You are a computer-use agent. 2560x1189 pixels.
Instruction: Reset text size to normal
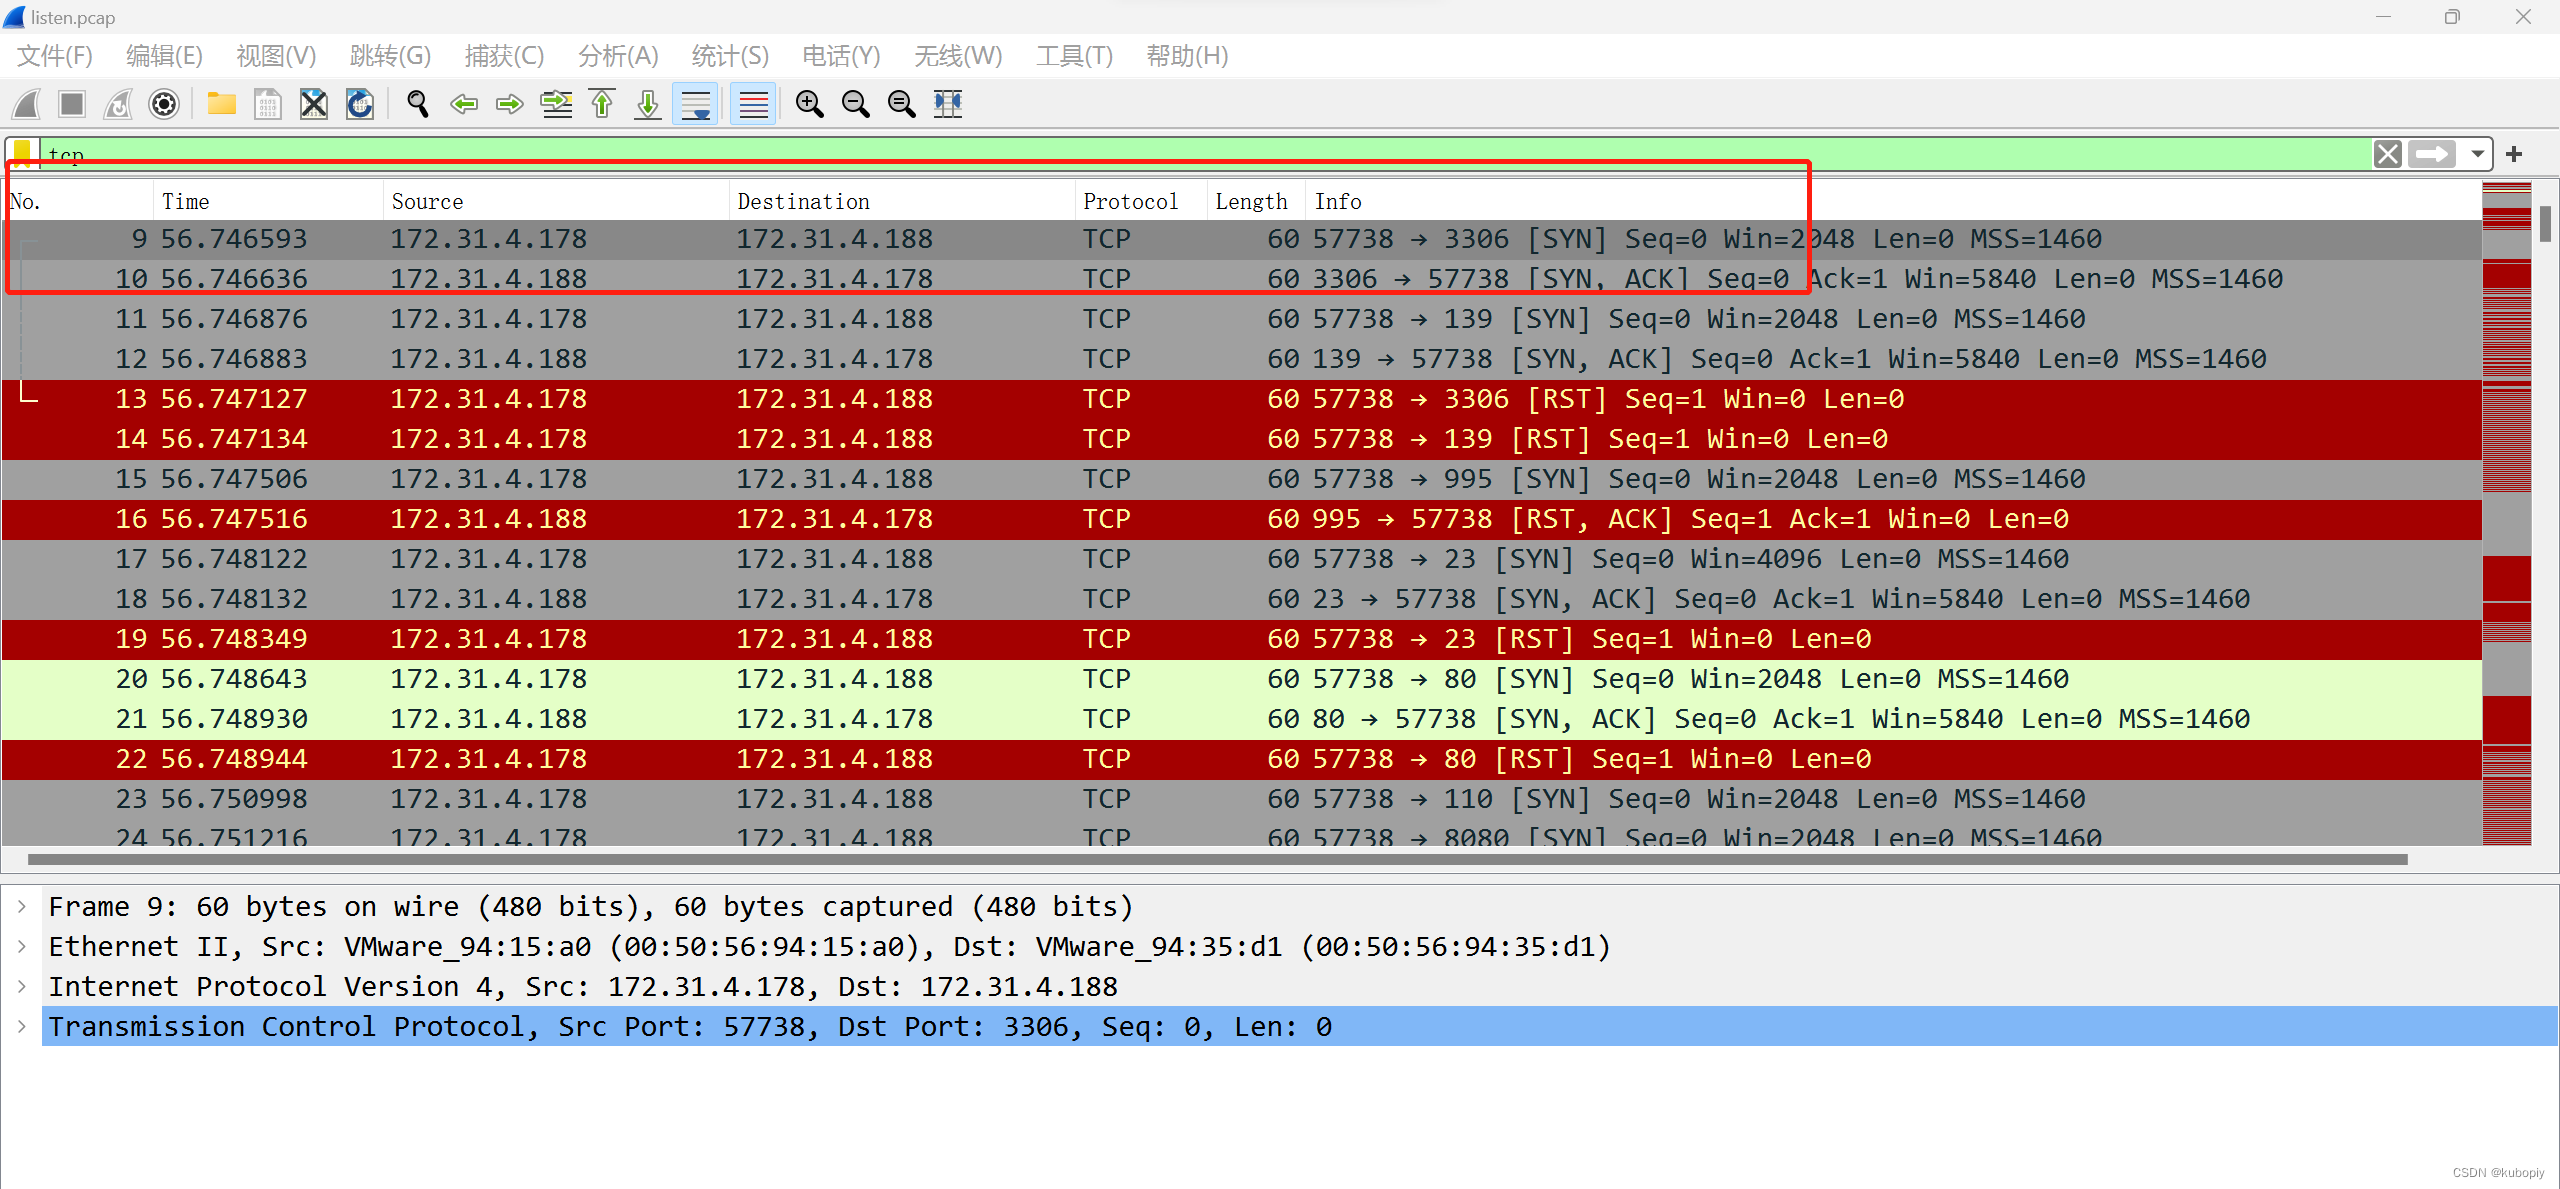[902, 104]
